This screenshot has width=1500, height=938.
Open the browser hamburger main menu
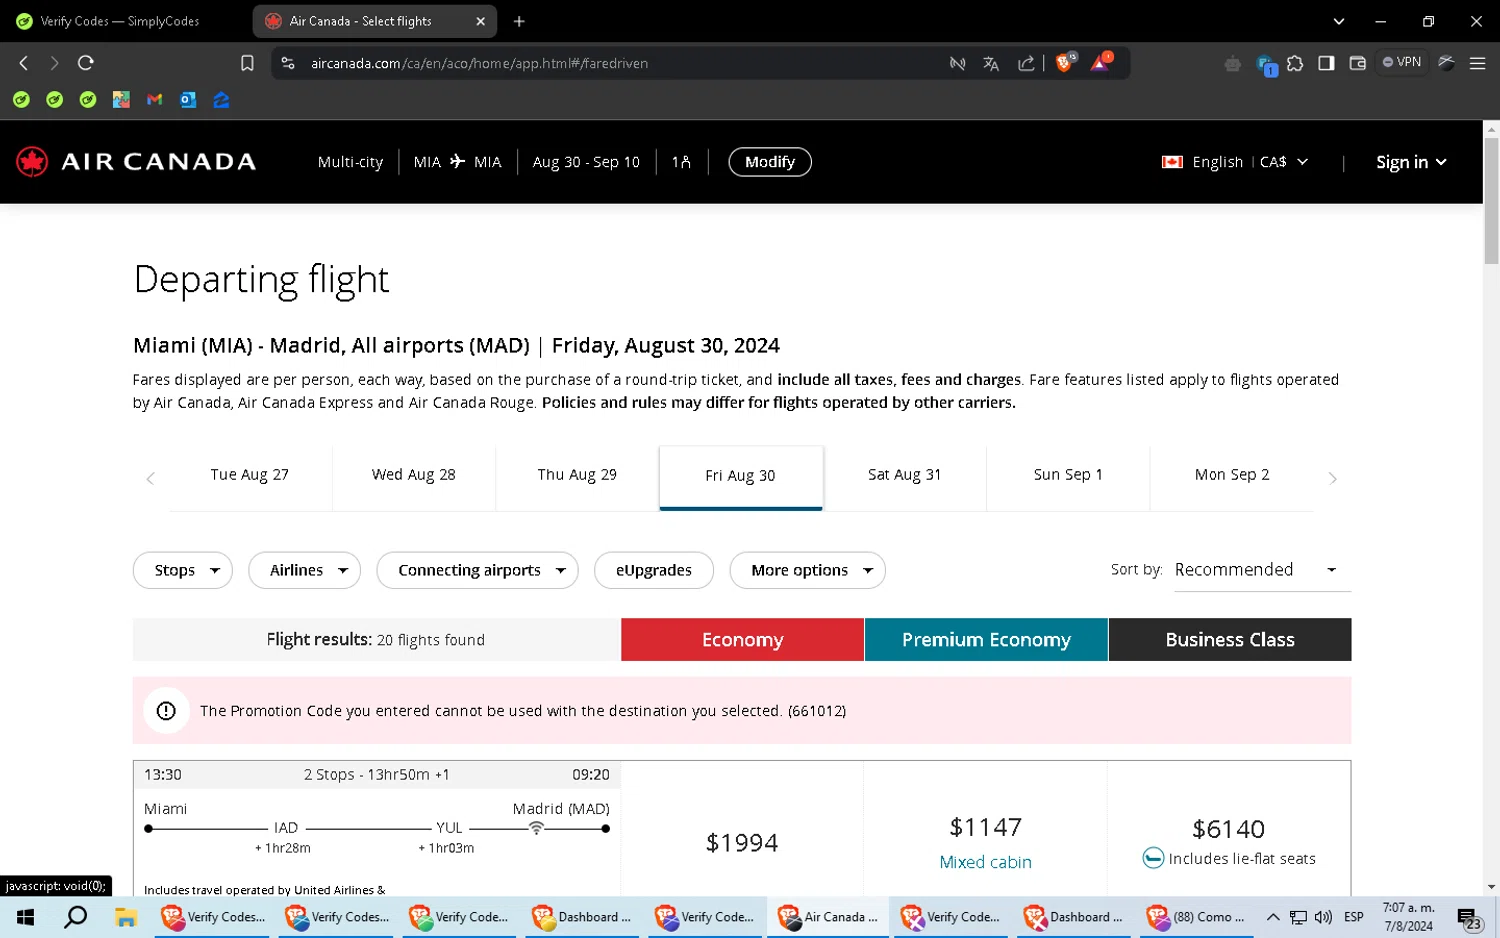point(1477,63)
